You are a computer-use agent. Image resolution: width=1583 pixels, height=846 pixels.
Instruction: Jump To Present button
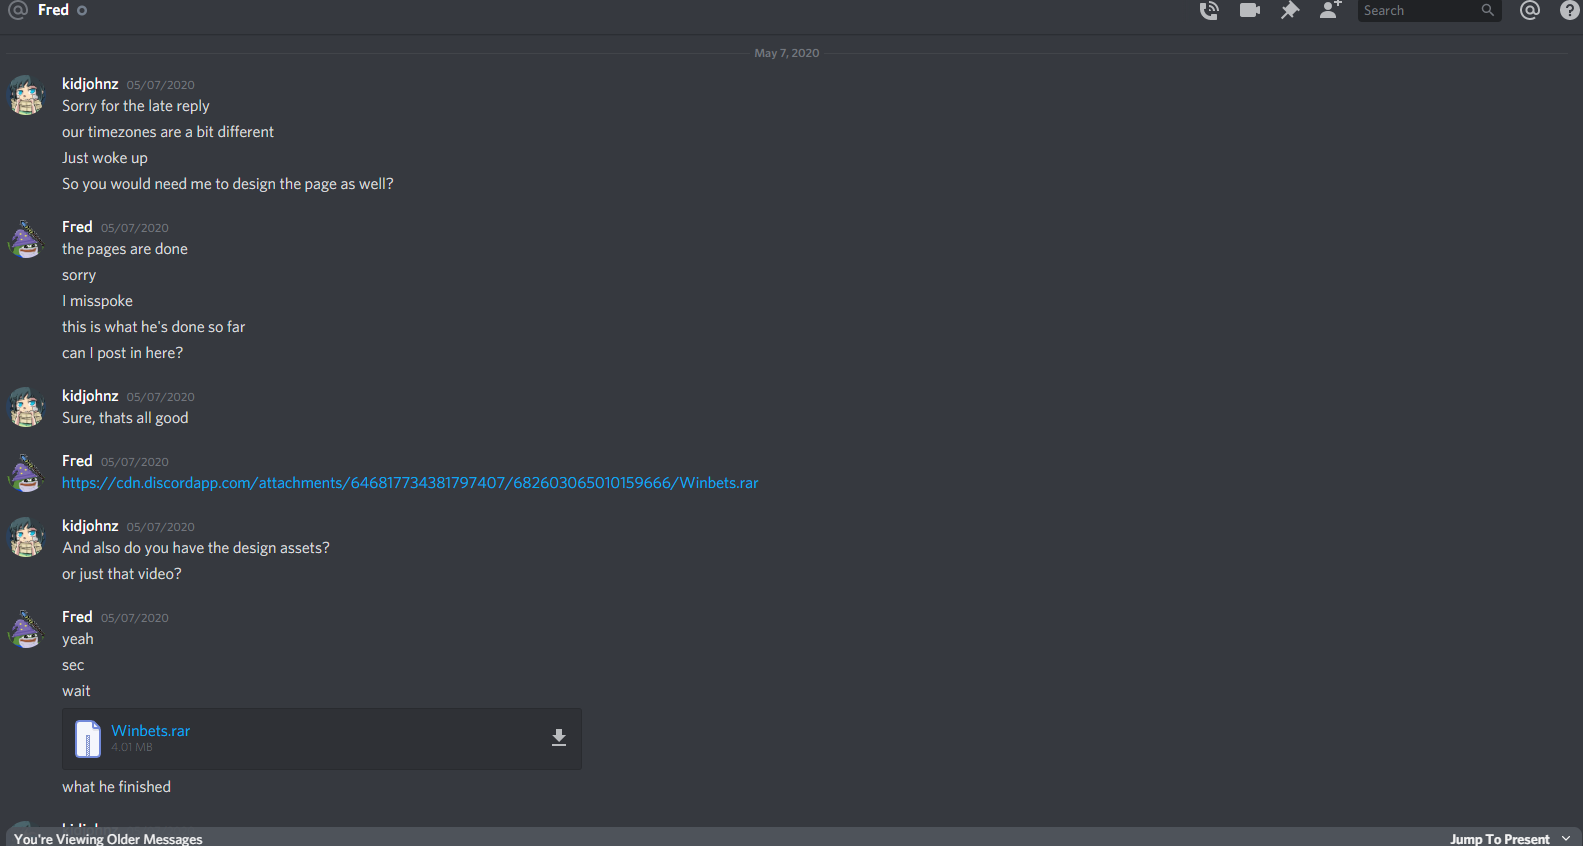(x=1499, y=839)
